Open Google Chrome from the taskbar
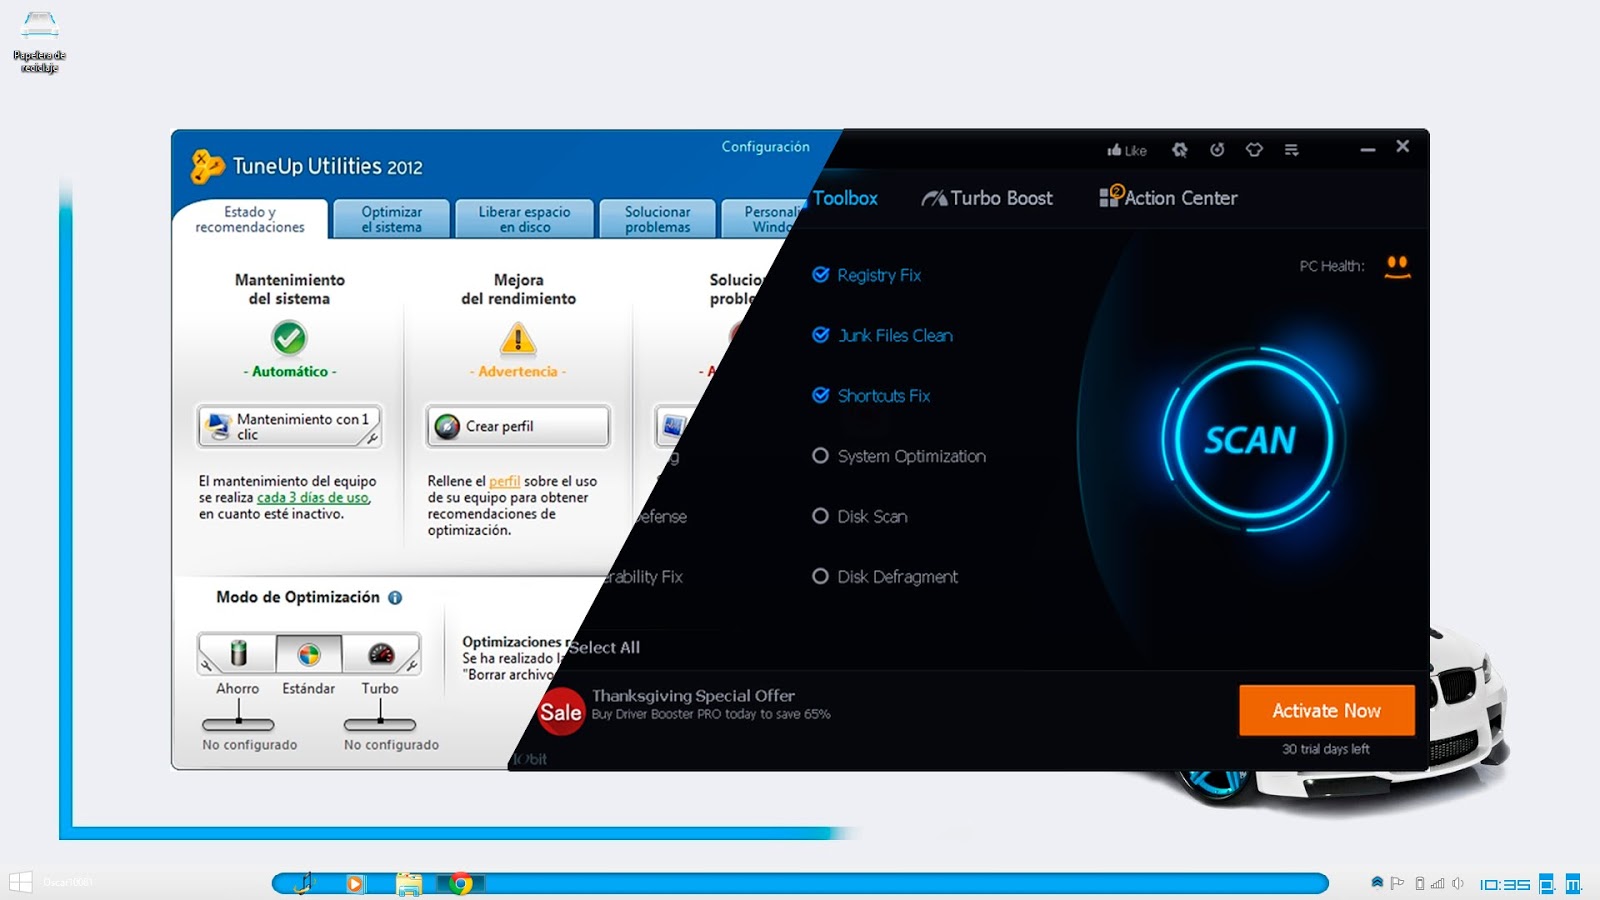This screenshot has width=1600, height=900. [x=461, y=883]
